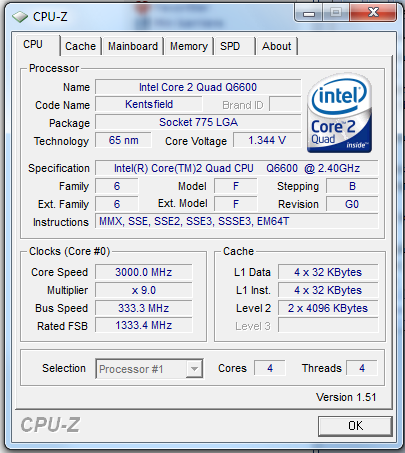Click the Code Name value 'Kentsfield'
The image size is (405, 453).
149,104
